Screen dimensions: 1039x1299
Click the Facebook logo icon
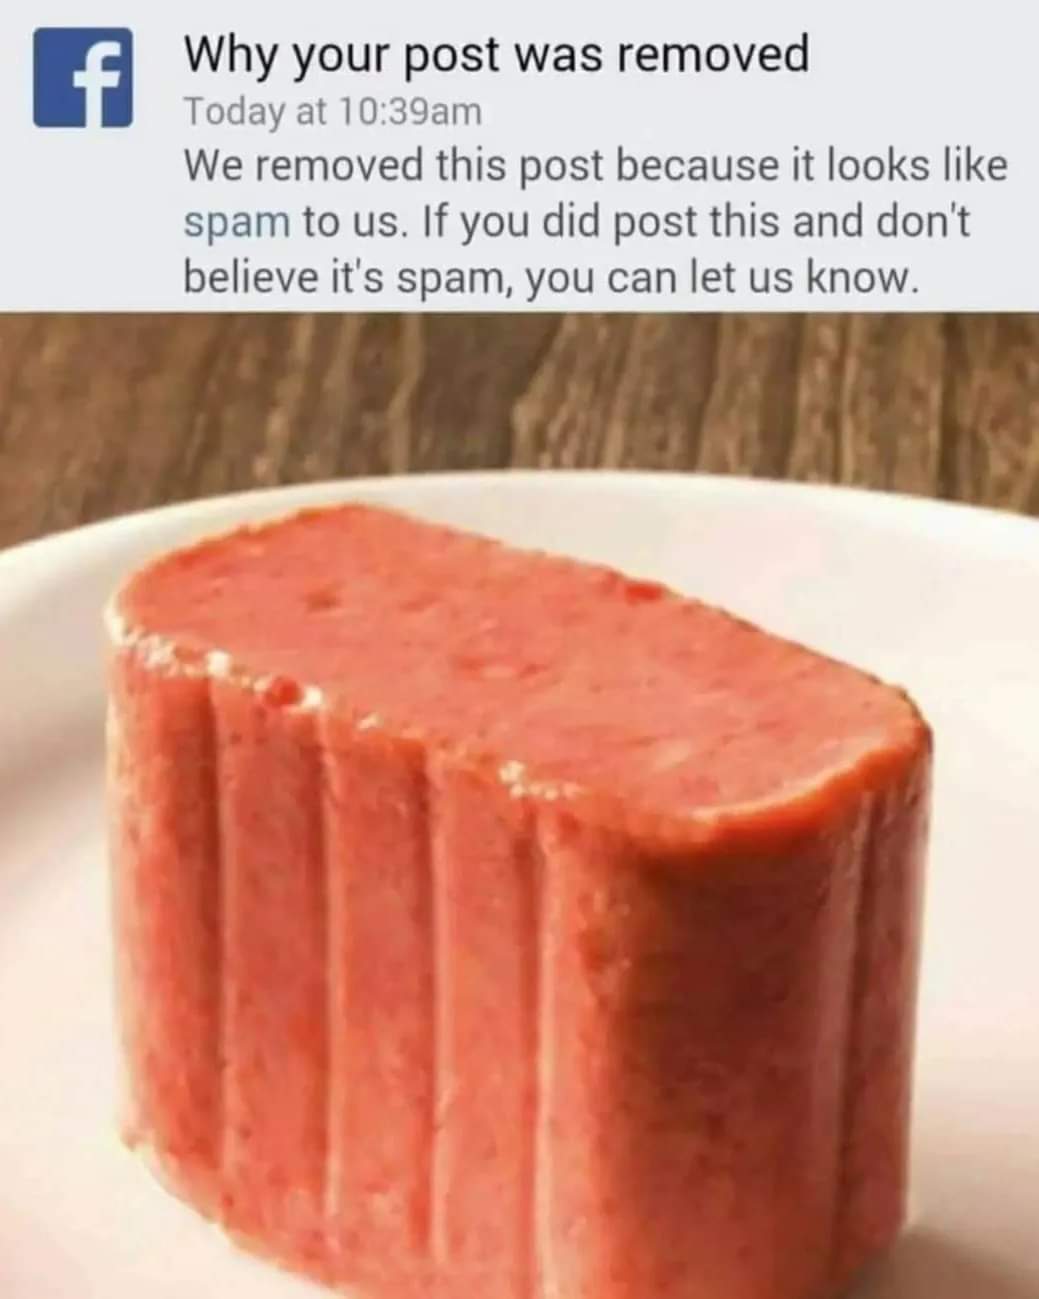pyautogui.click(x=84, y=78)
